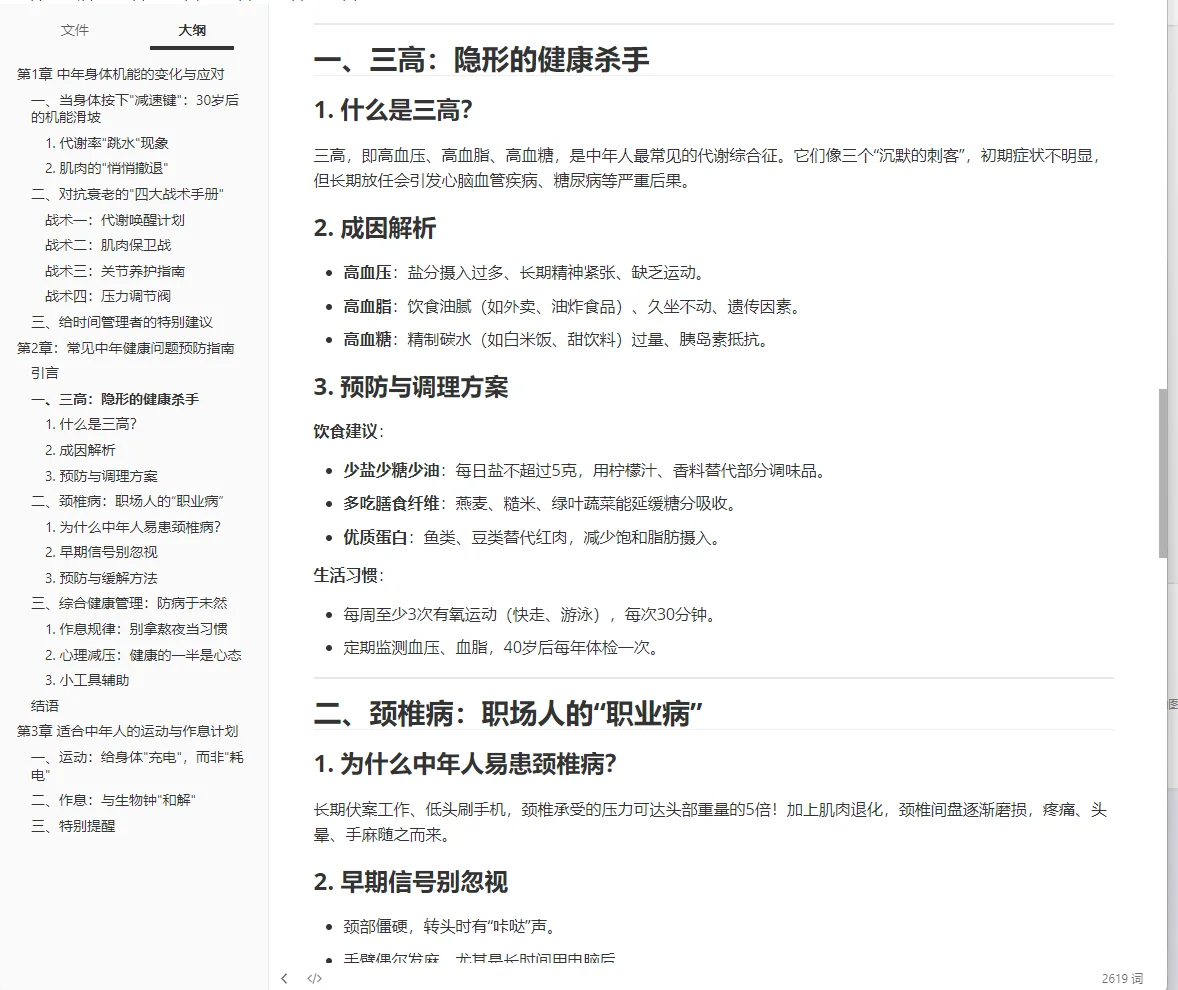Click the line 每周至少3次有氧运动
The image size is (1178, 990).
pyautogui.click(x=532, y=614)
